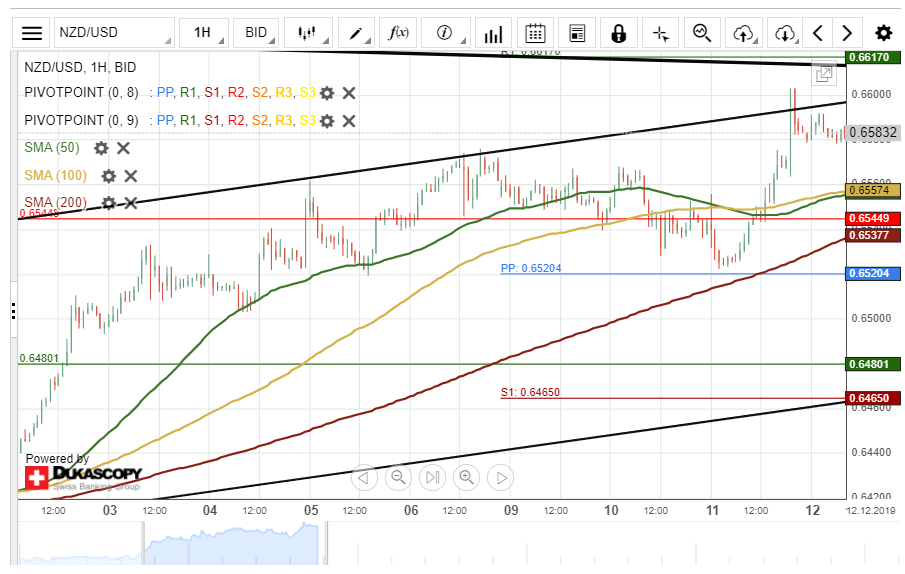Toggle the chart lock icon
This screenshot has height=574, width=905.
click(618, 33)
